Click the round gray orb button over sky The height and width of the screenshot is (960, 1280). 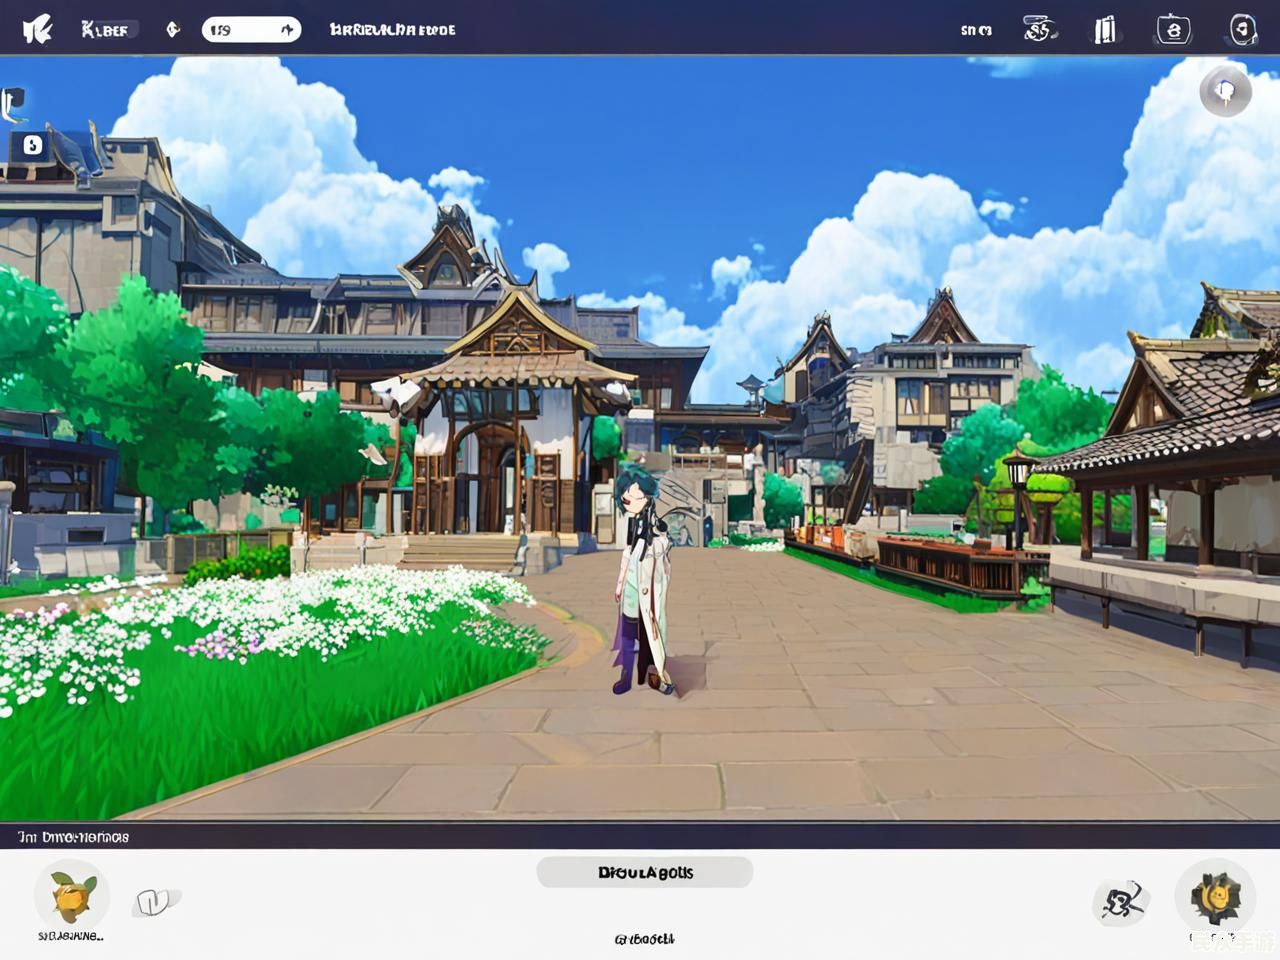coord(1225,92)
